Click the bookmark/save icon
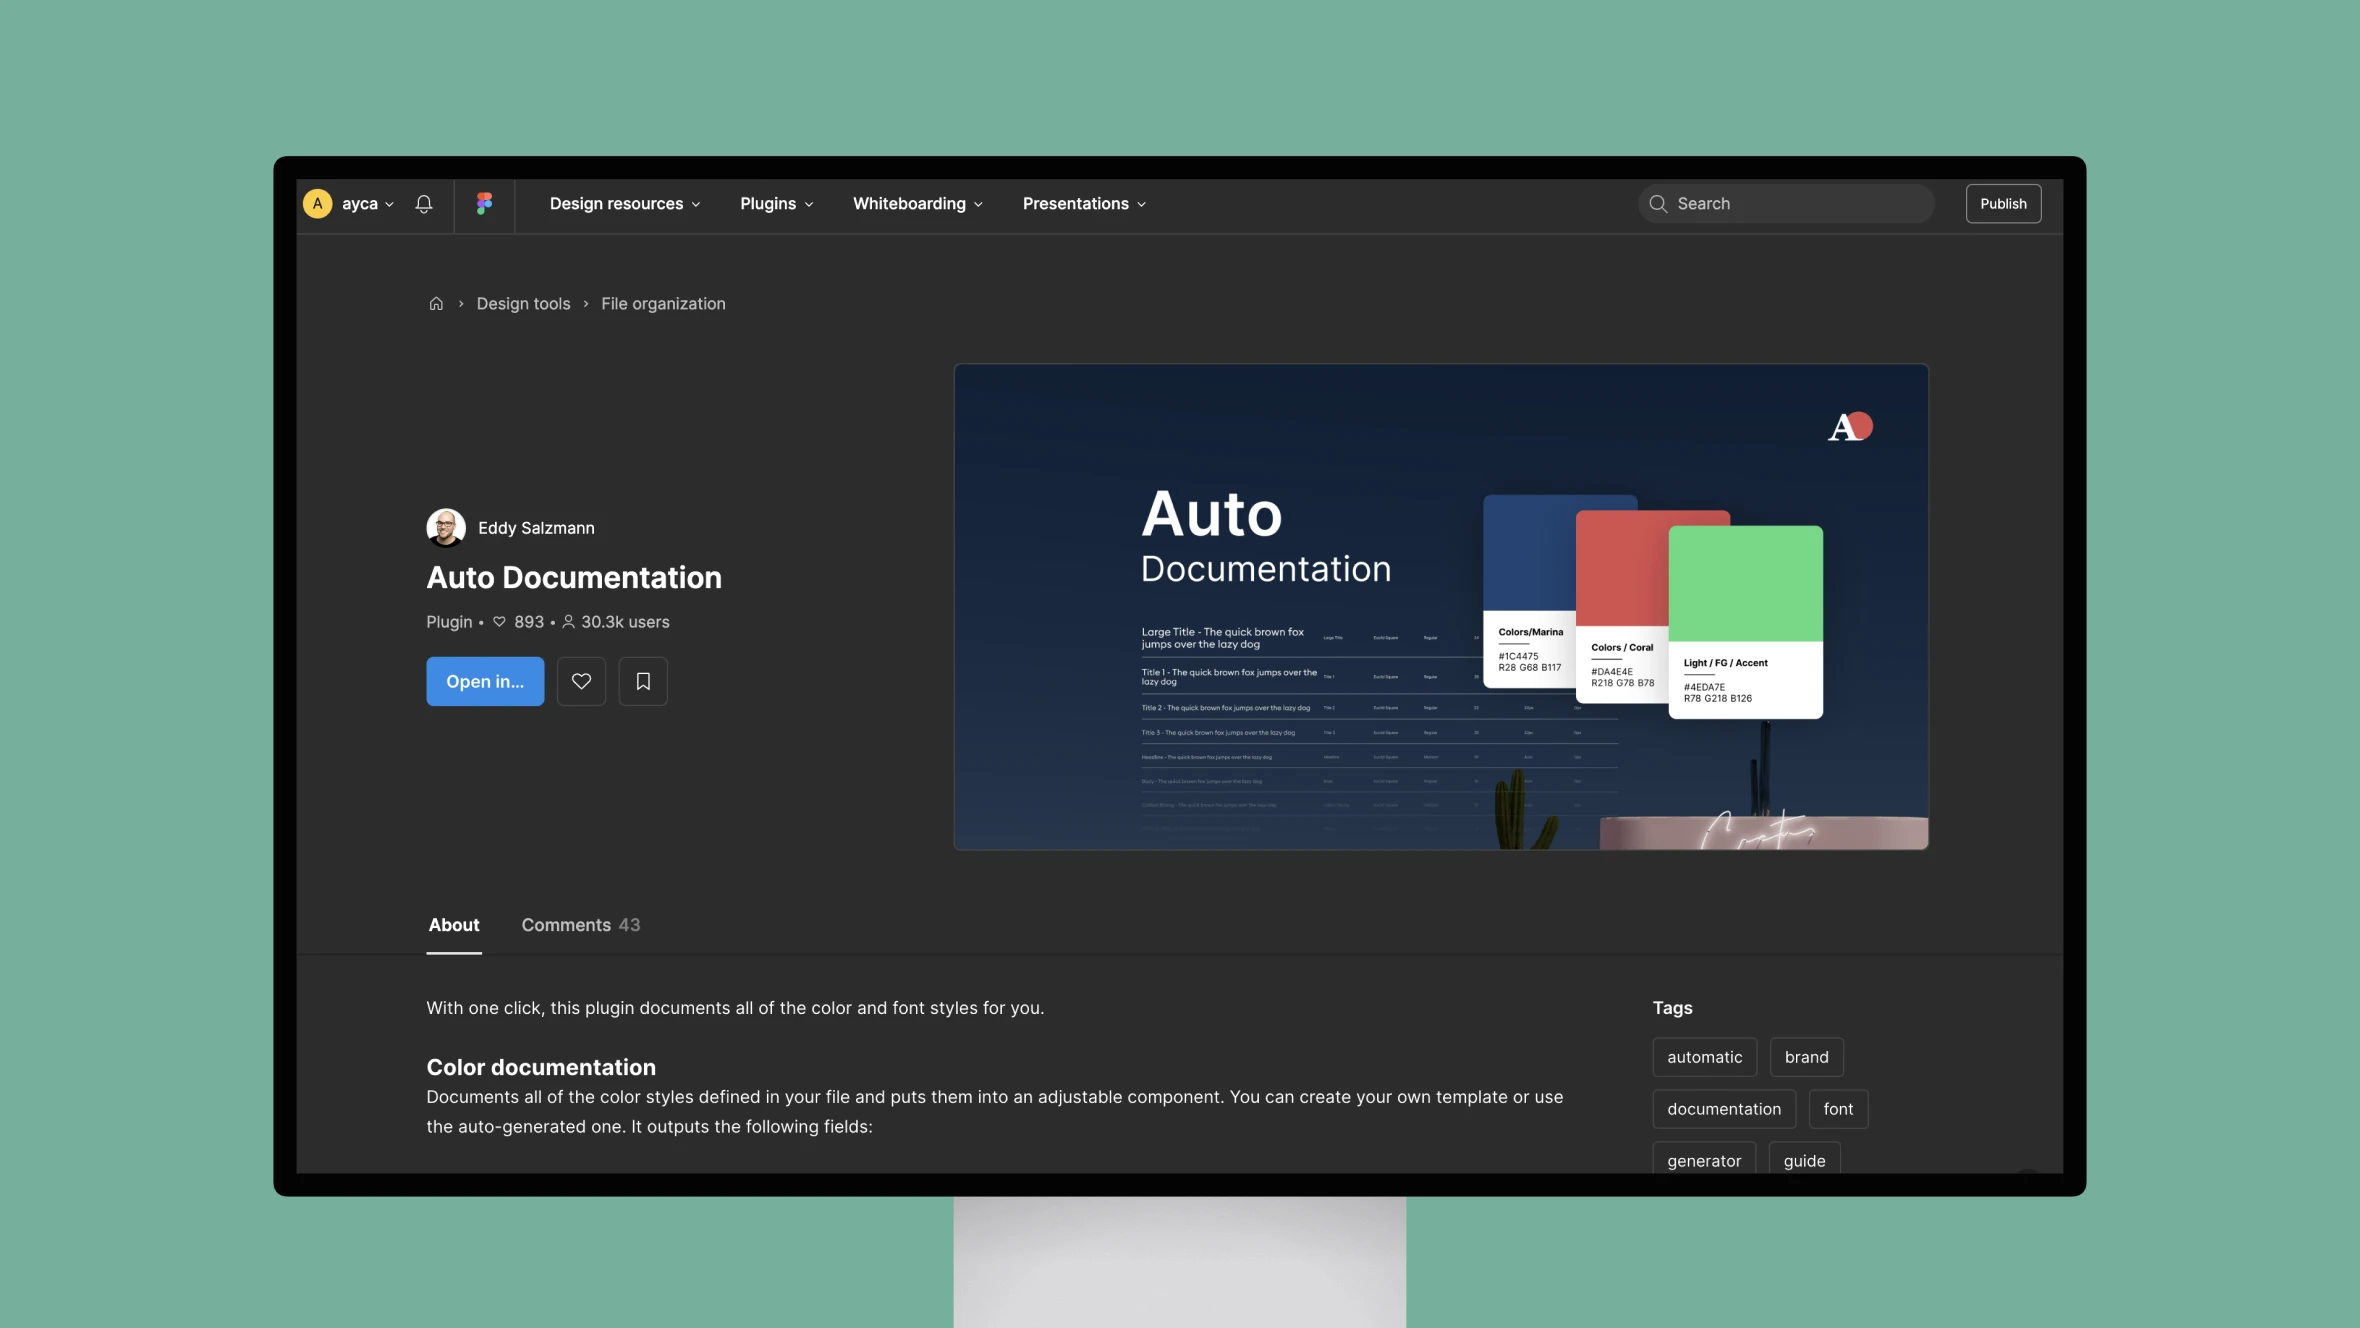 click(642, 681)
